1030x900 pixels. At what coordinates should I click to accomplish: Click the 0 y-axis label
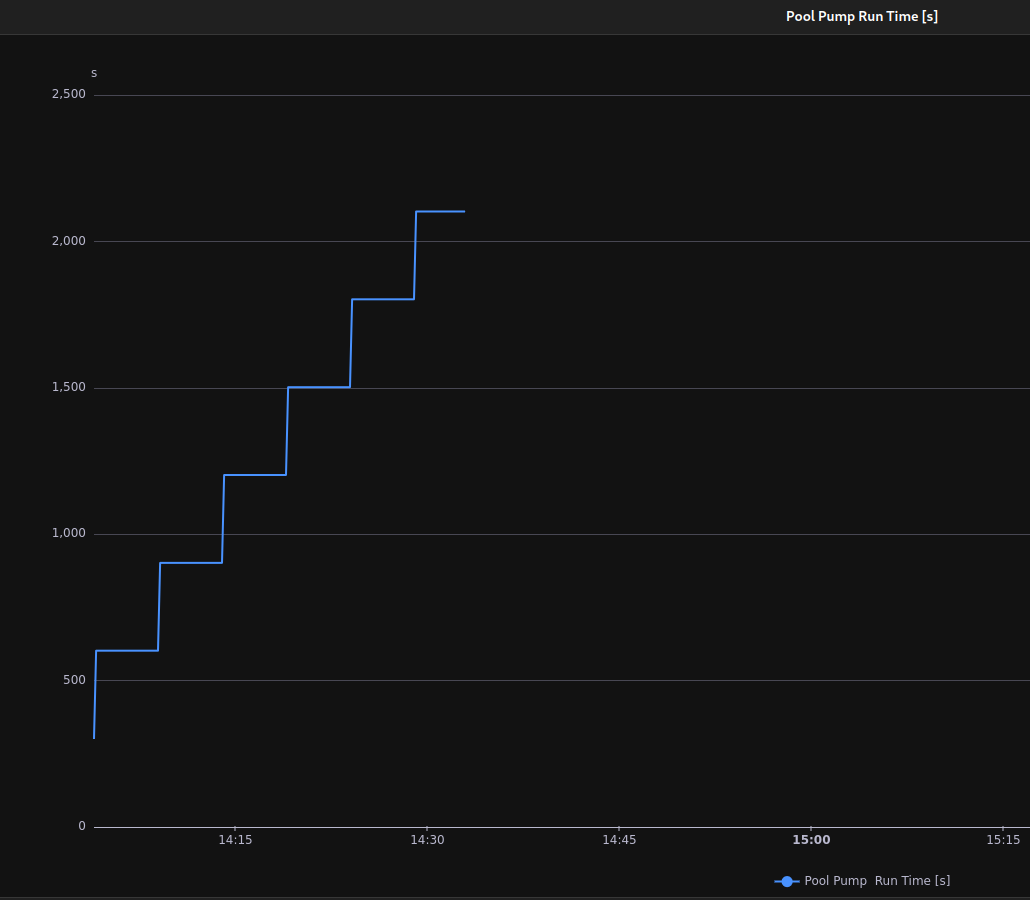(x=82, y=826)
